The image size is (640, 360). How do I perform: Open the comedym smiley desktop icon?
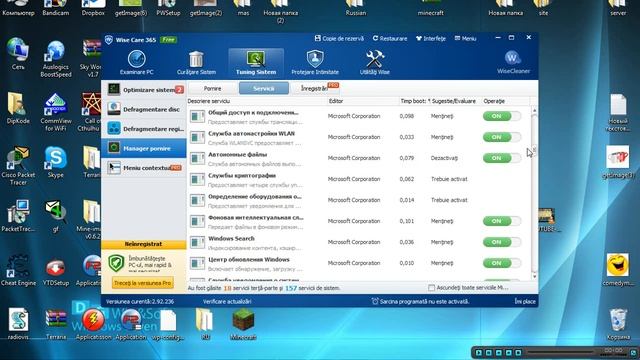click(618, 269)
